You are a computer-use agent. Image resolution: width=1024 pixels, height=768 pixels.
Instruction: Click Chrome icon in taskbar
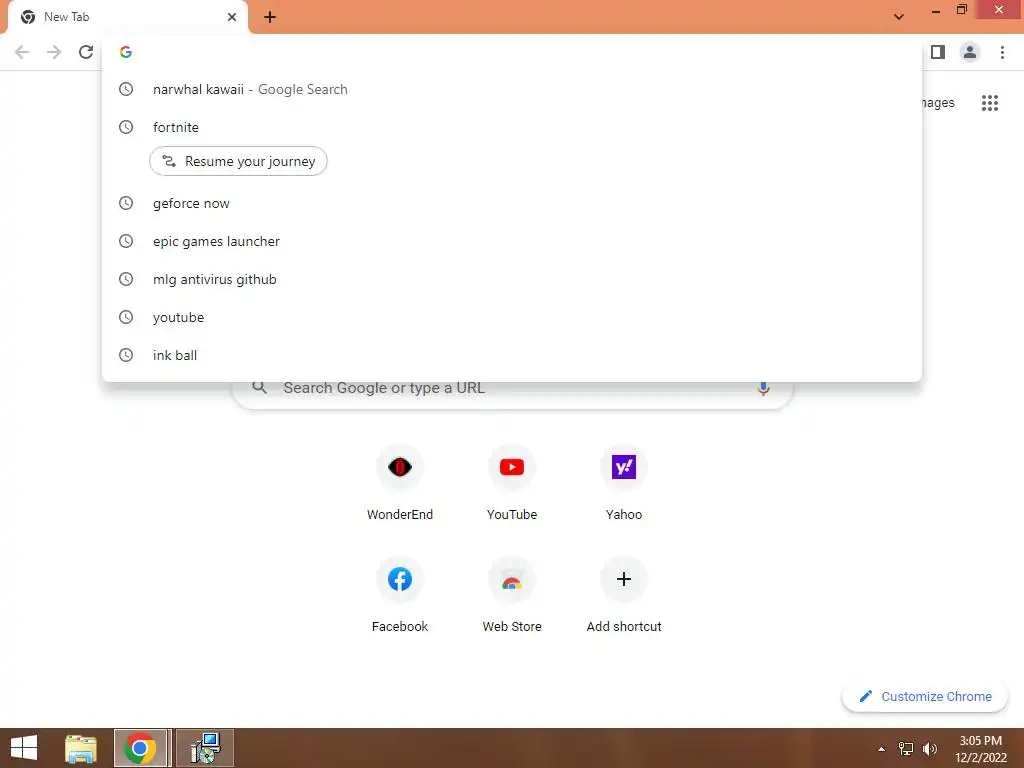pyautogui.click(x=139, y=748)
